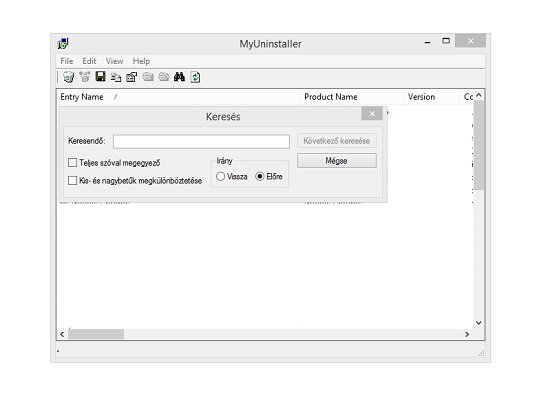Click the vertical scrollbar down arrow

pos(479,323)
